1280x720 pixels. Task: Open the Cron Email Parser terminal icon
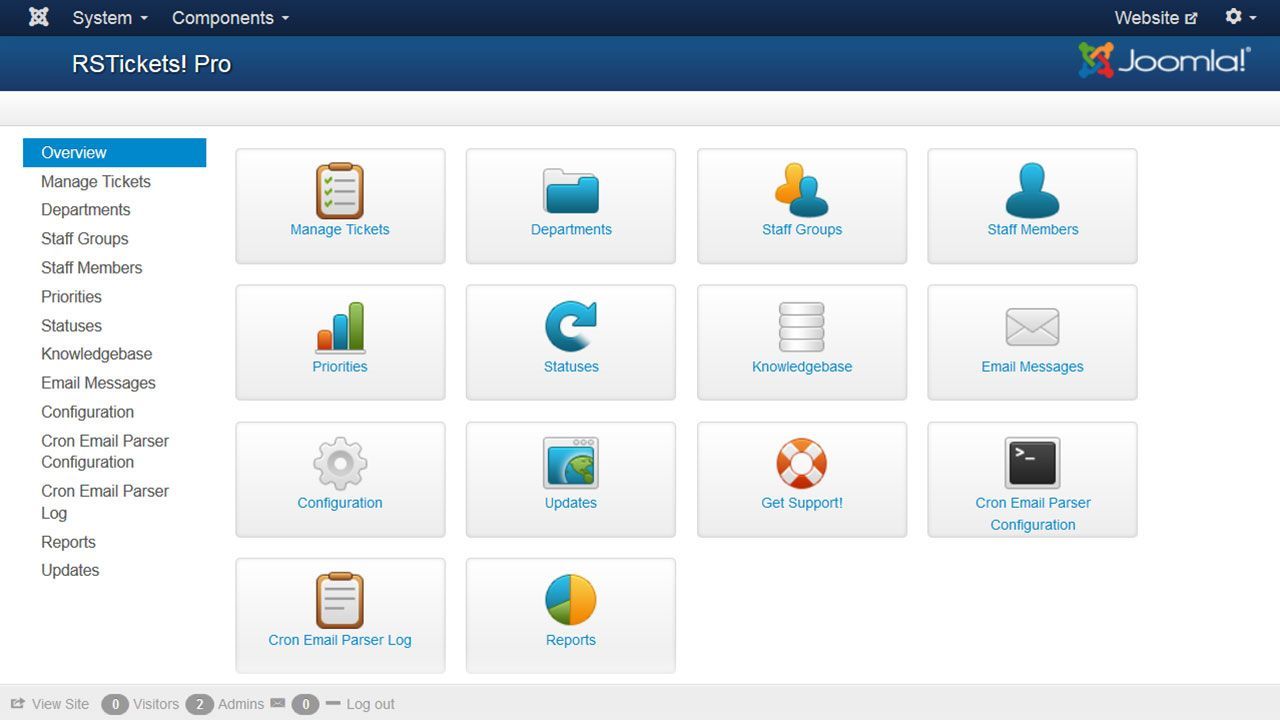coord(1032,463)
